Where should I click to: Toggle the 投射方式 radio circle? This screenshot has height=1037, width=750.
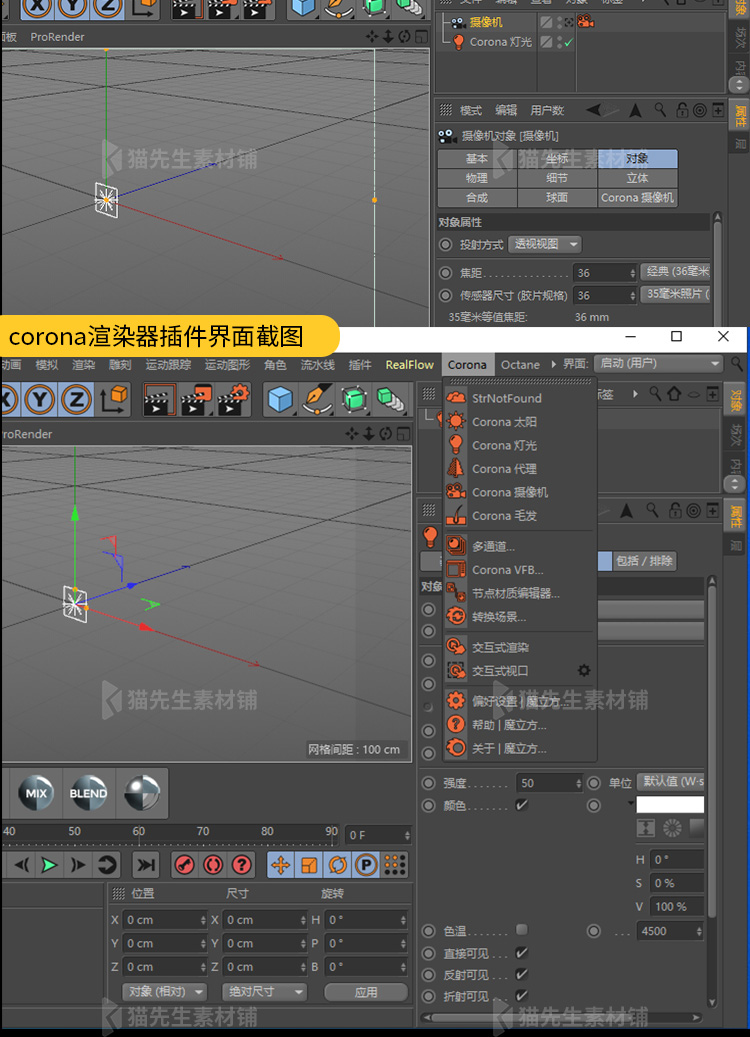pos(446,245)
